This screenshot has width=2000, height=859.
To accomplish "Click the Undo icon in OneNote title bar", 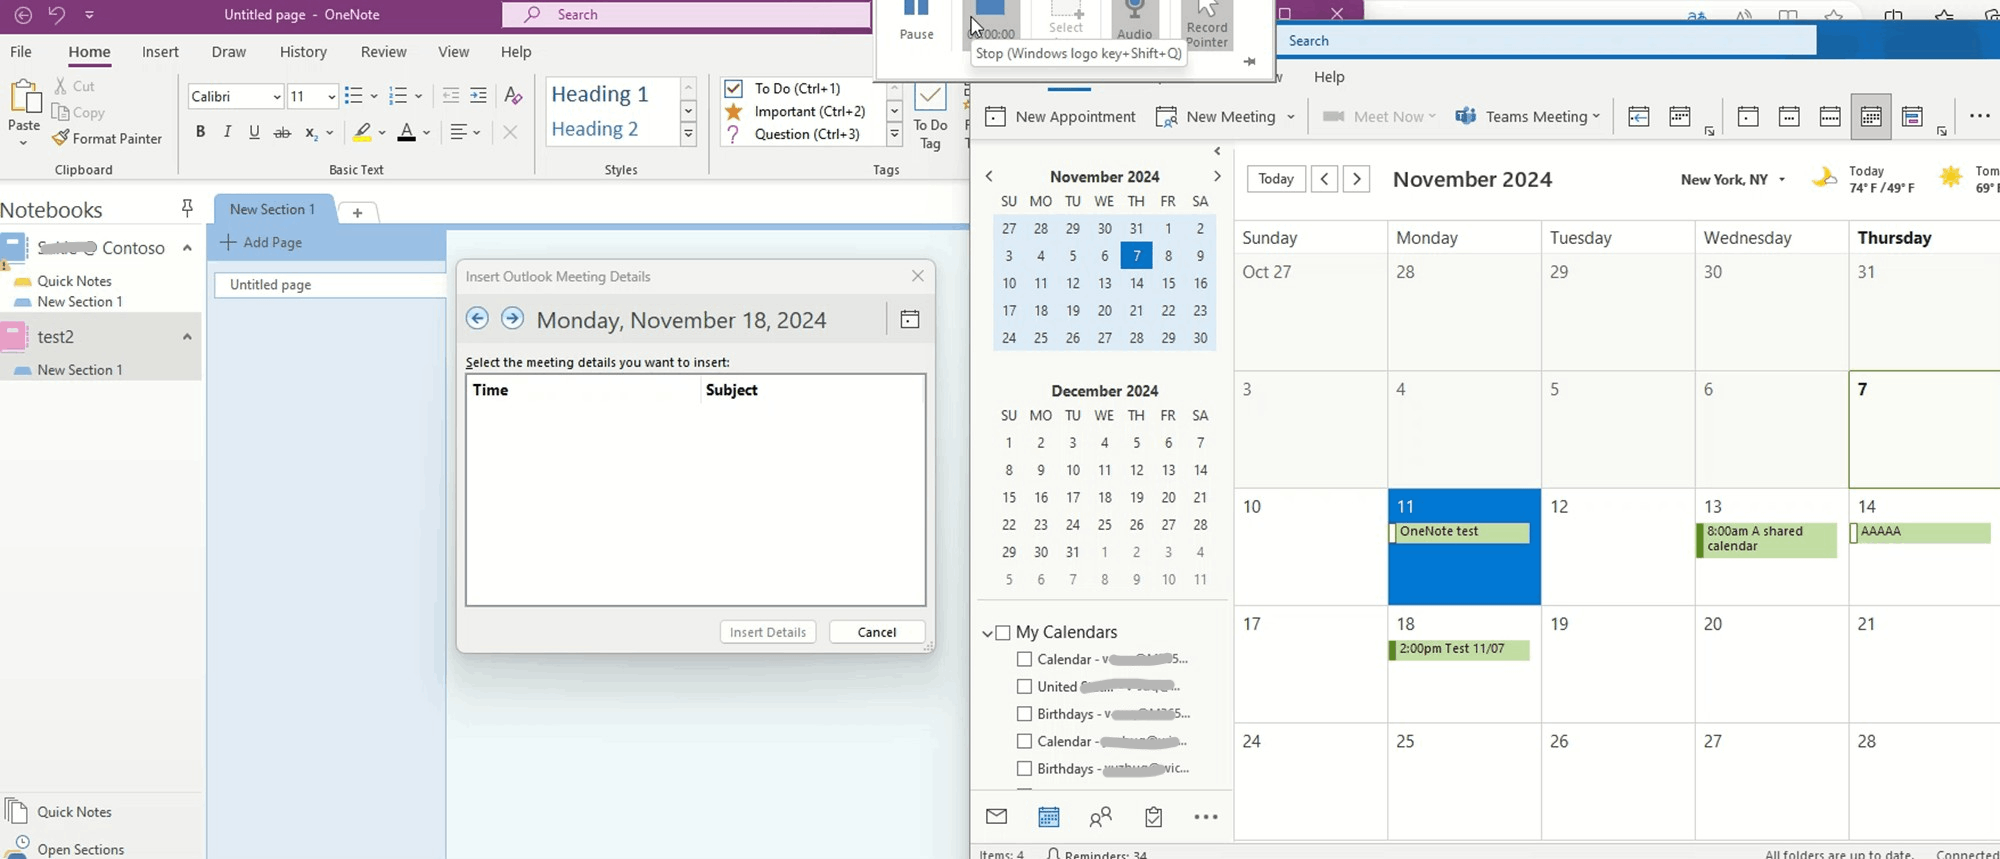I will tap(56, 15).
